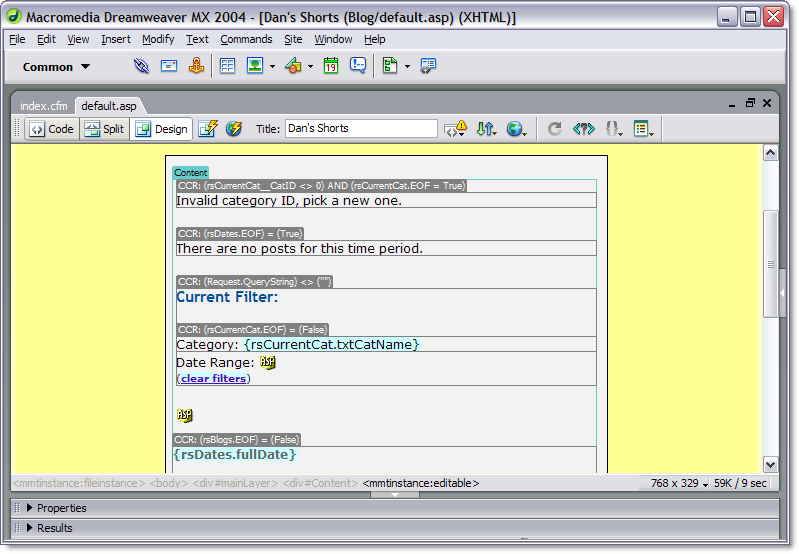This screenshot has height=554, width=799.
Task: Expand the Results panel
Action: point(30,528)
